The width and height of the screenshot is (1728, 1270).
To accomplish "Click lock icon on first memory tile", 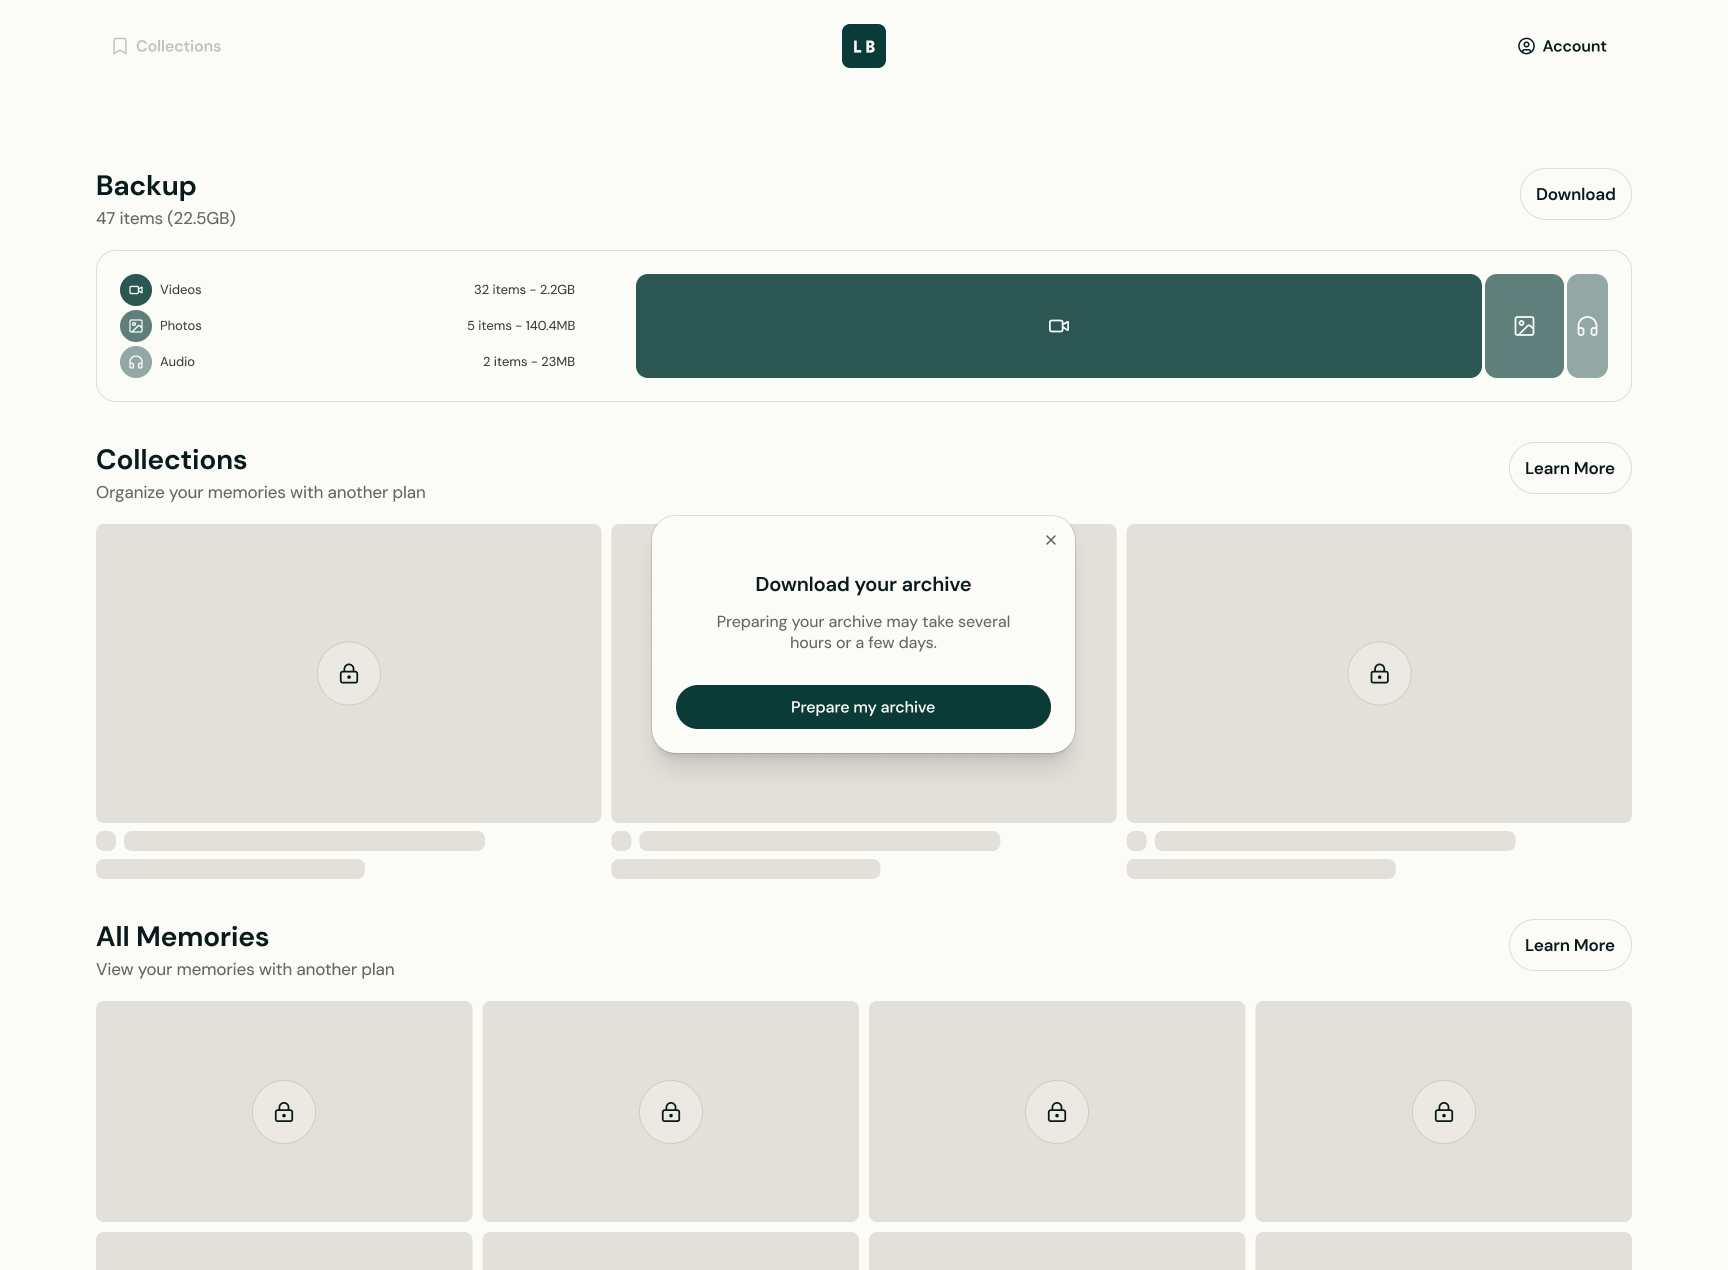I will 284,1112.
